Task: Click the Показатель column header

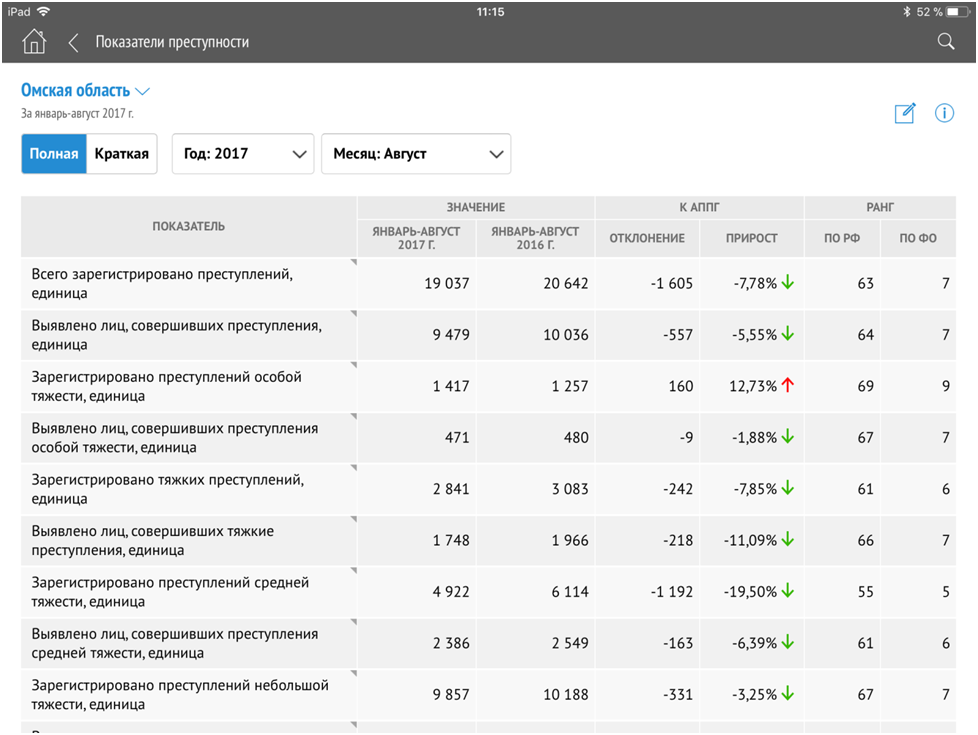Action: coord(189,226)
